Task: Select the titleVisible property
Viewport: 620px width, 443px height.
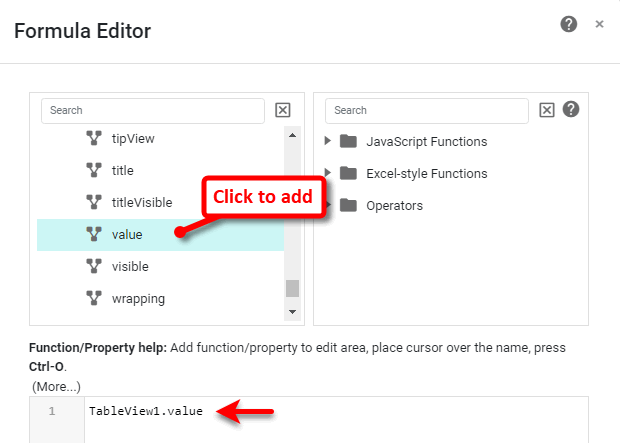Action: coord(142,203)
